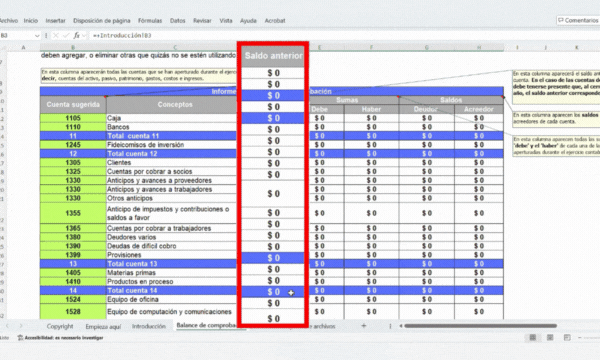Screen dimensions: 600x360
Task: Select column G header
Action: click(x=426, y=48)
